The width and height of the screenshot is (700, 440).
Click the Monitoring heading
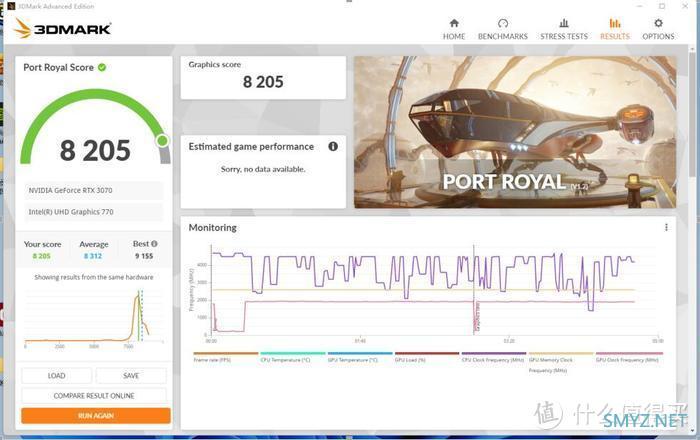pyautogui.click(x=212, y=228)
